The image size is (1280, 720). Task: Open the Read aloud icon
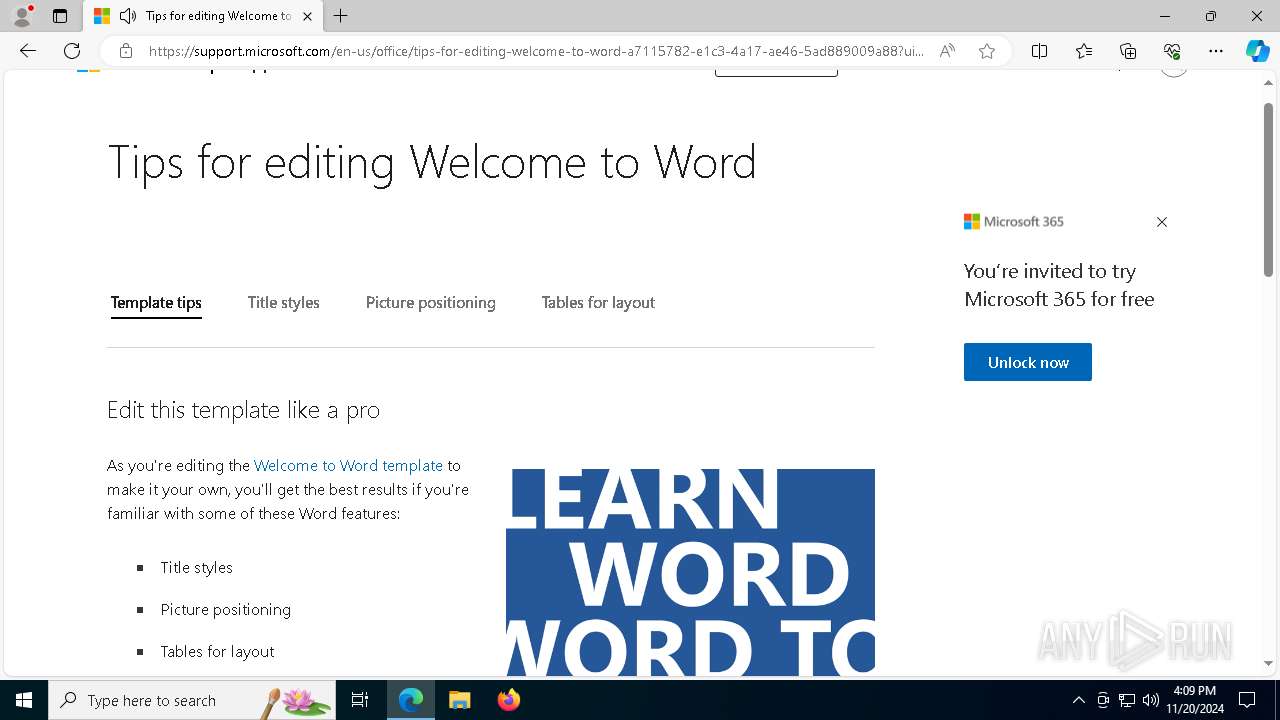[x=947, y=51]
